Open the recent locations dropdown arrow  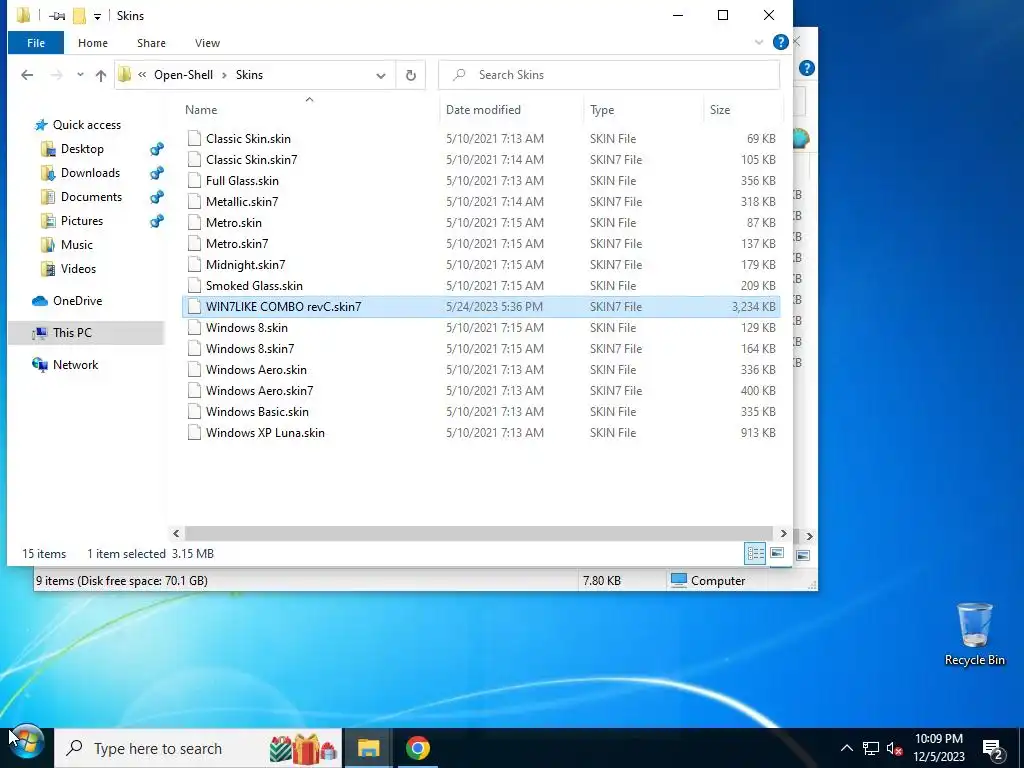[x=80, y=75]
